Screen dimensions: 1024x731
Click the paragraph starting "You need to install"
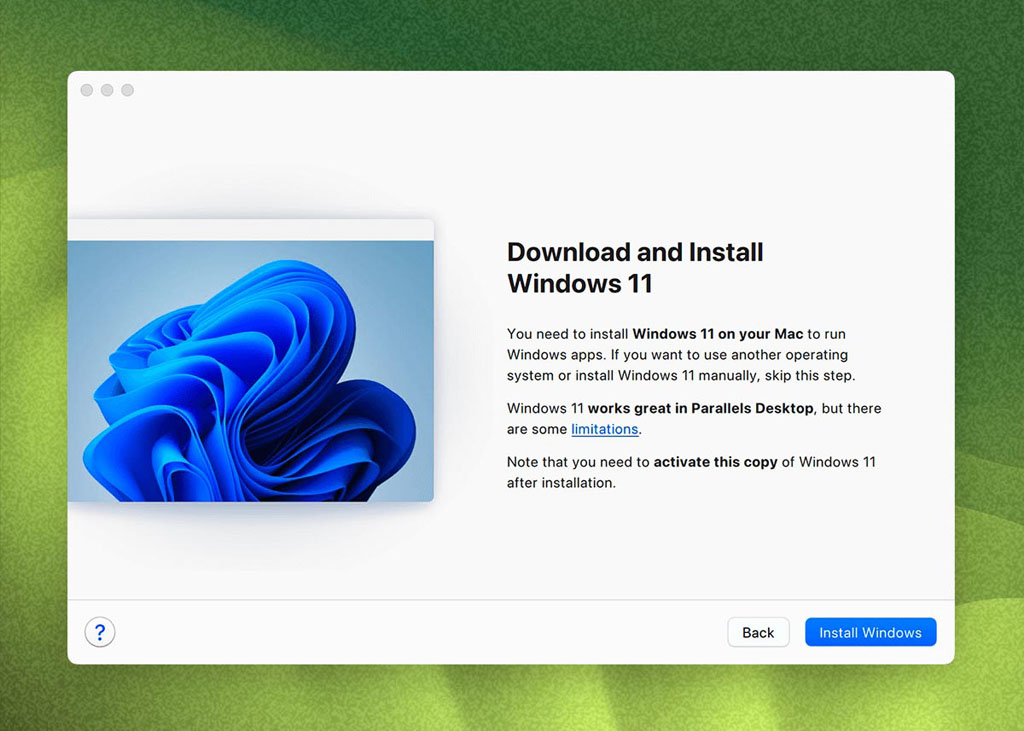pyautogui.click(x=680, y=355)
